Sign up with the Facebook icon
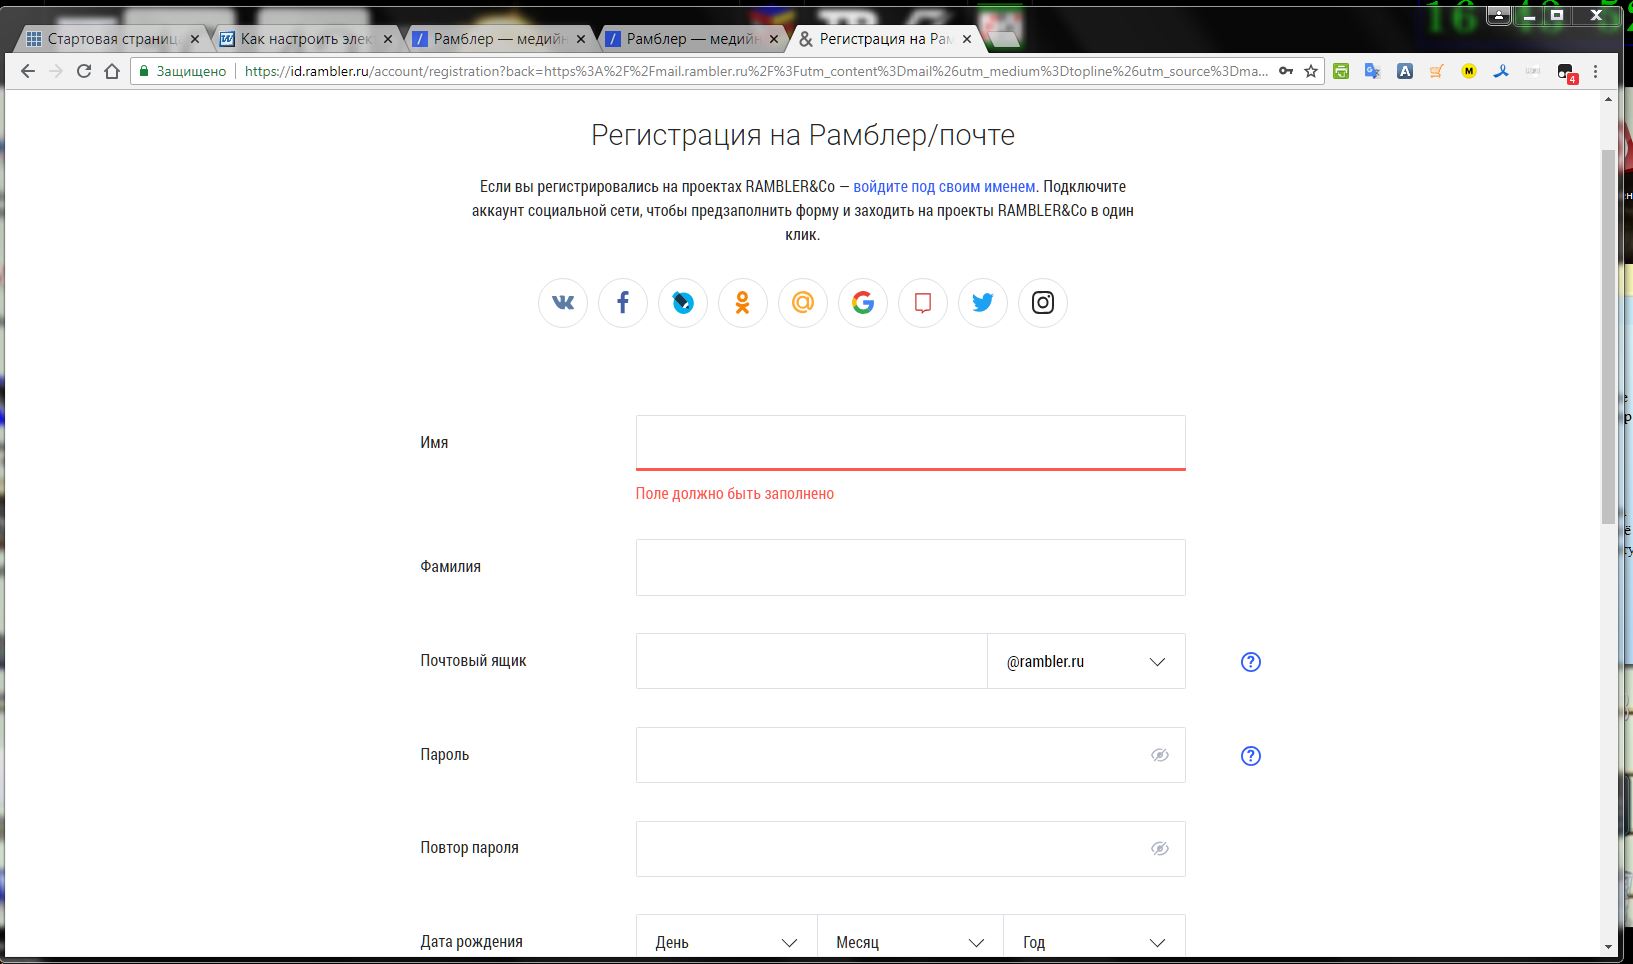 [623, 303]
